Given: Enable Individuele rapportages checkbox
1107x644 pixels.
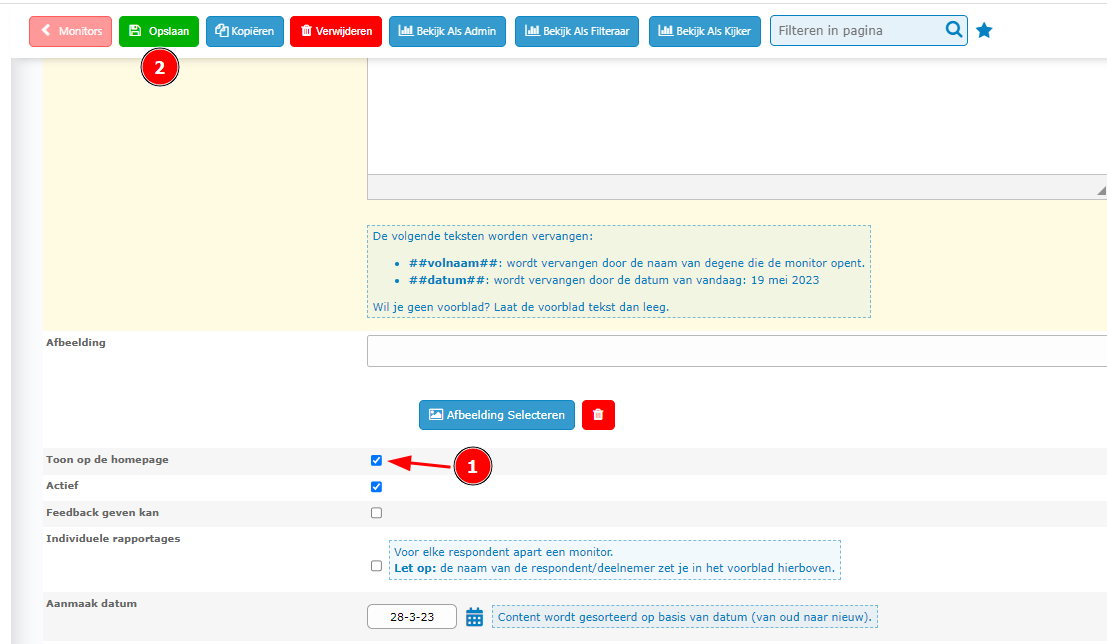Looking at the screenshot, I should (376, 566).
